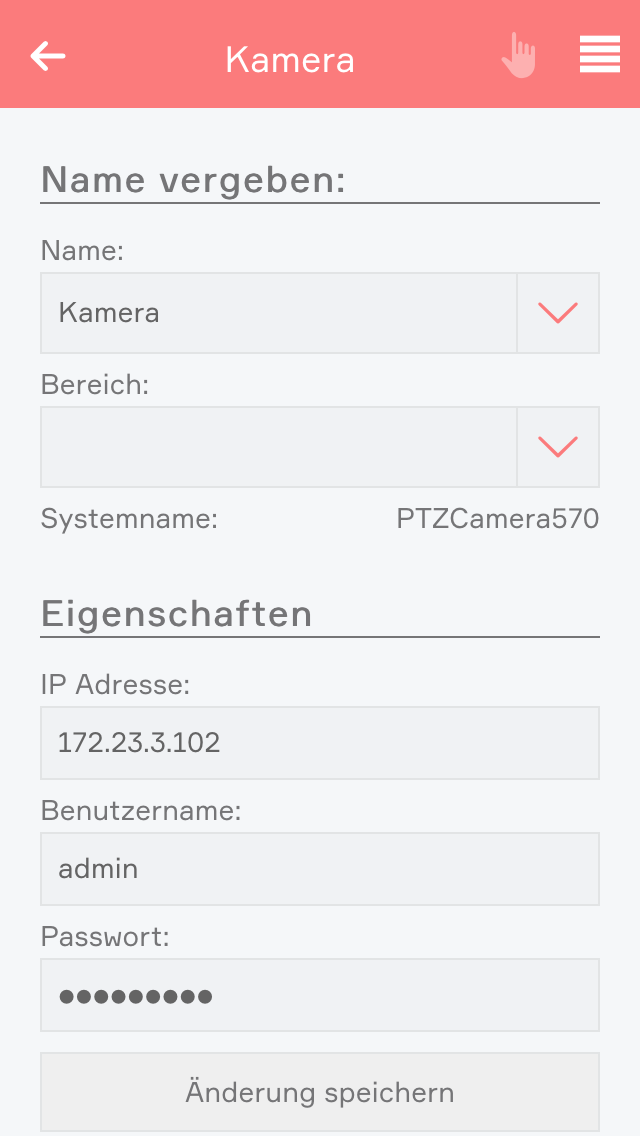Click the Name field containing "Kamera"
The image size is (640, 1136).
click(278, 313)
